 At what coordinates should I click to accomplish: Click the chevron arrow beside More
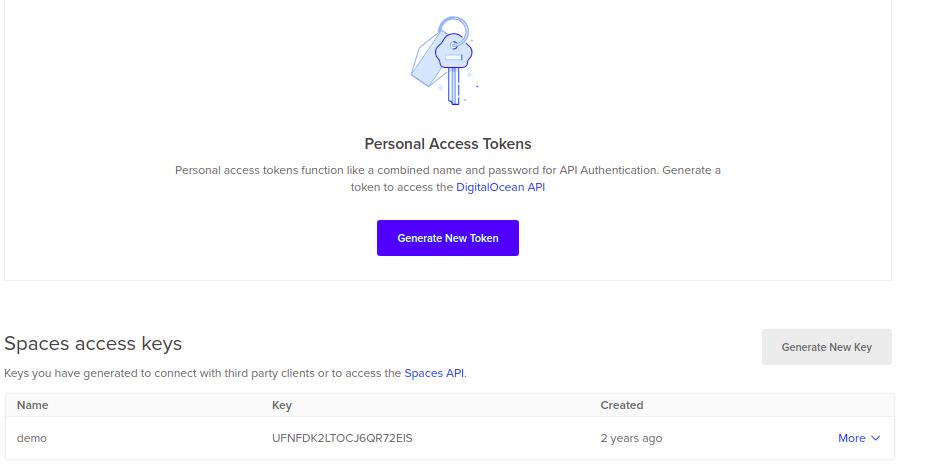tap(876, 438)
